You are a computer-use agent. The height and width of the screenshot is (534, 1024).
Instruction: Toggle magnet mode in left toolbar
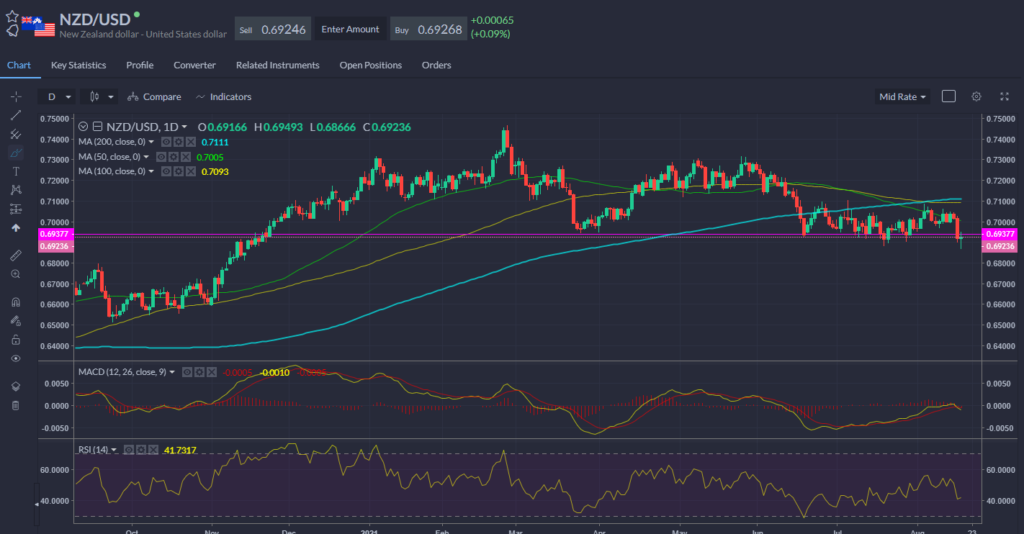(x=16, y=302)
